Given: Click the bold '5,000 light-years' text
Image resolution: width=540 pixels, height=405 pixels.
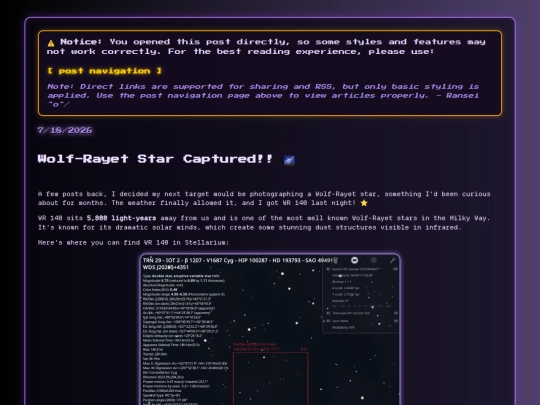Looking at the screenshot, I should pos(121,218).
